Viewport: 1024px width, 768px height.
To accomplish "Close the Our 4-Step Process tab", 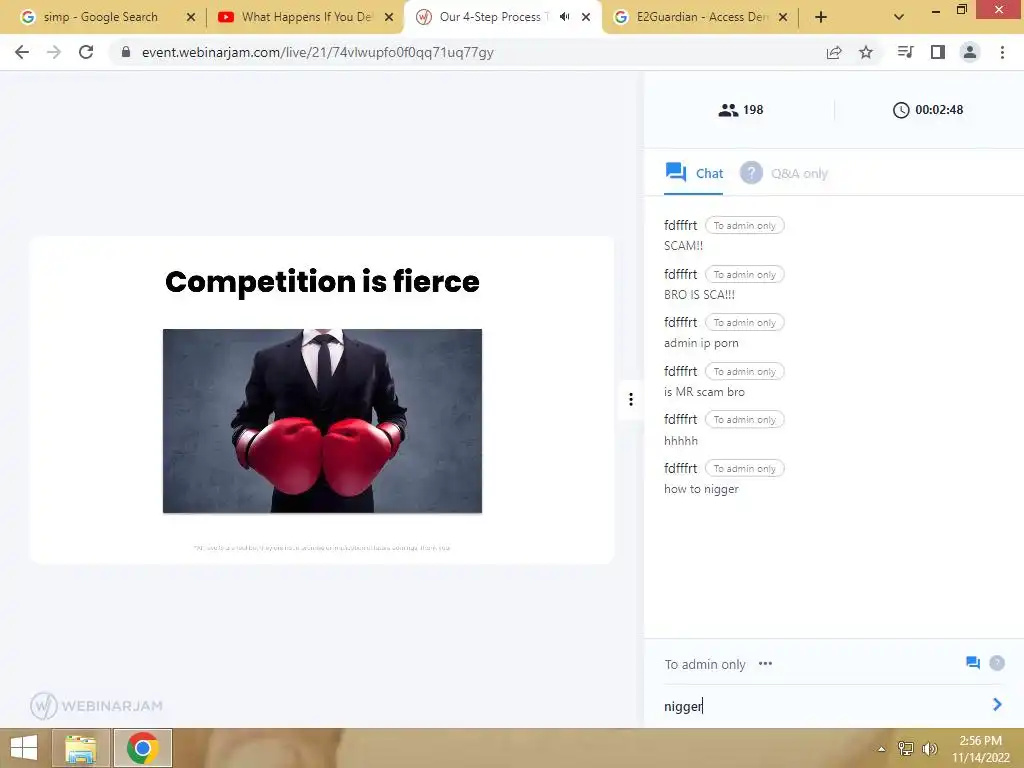I will tap(586, 18).
